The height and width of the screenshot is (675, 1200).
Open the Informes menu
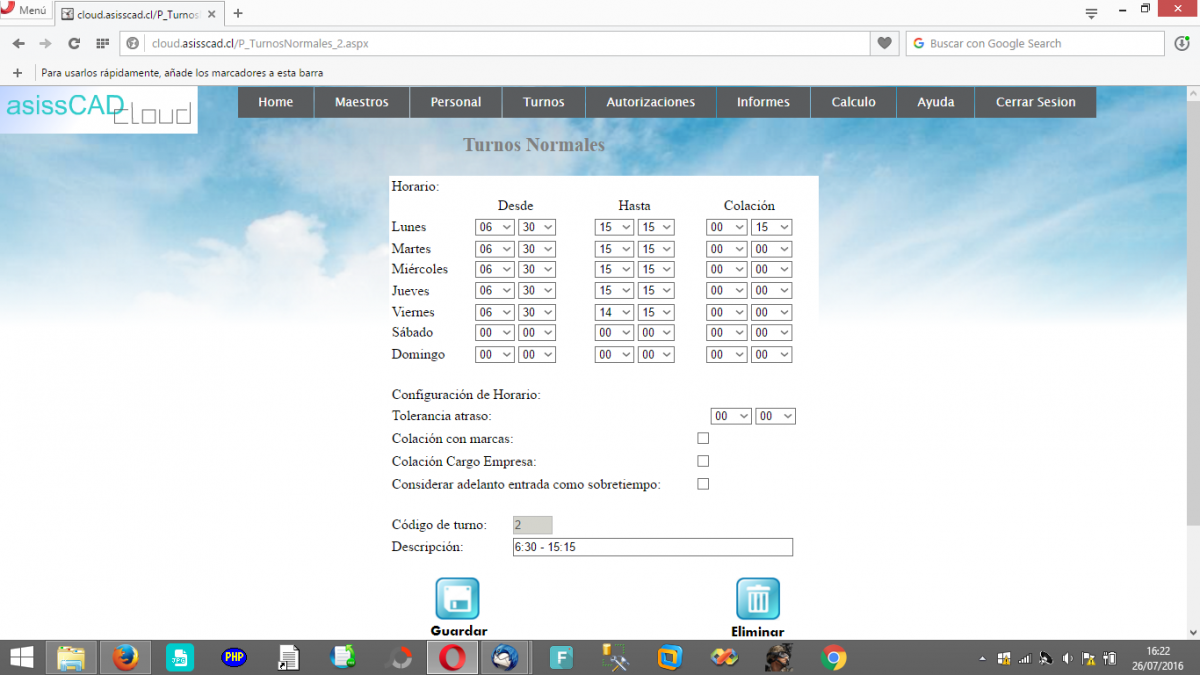click(763, 103)
